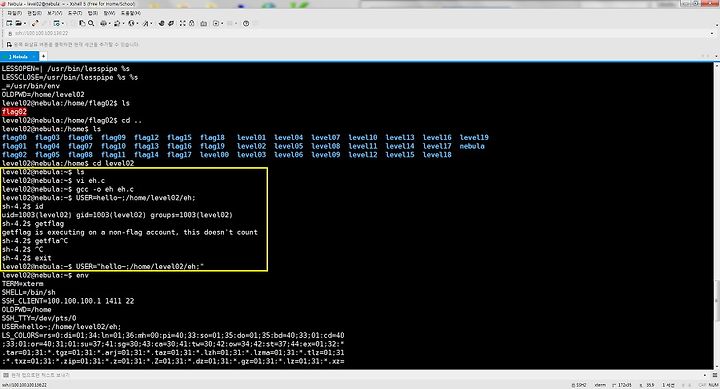The height and width of the screenshot is (389, 720).
Task: Click the color scheme palette icon
Action: (x=117, y=23)
